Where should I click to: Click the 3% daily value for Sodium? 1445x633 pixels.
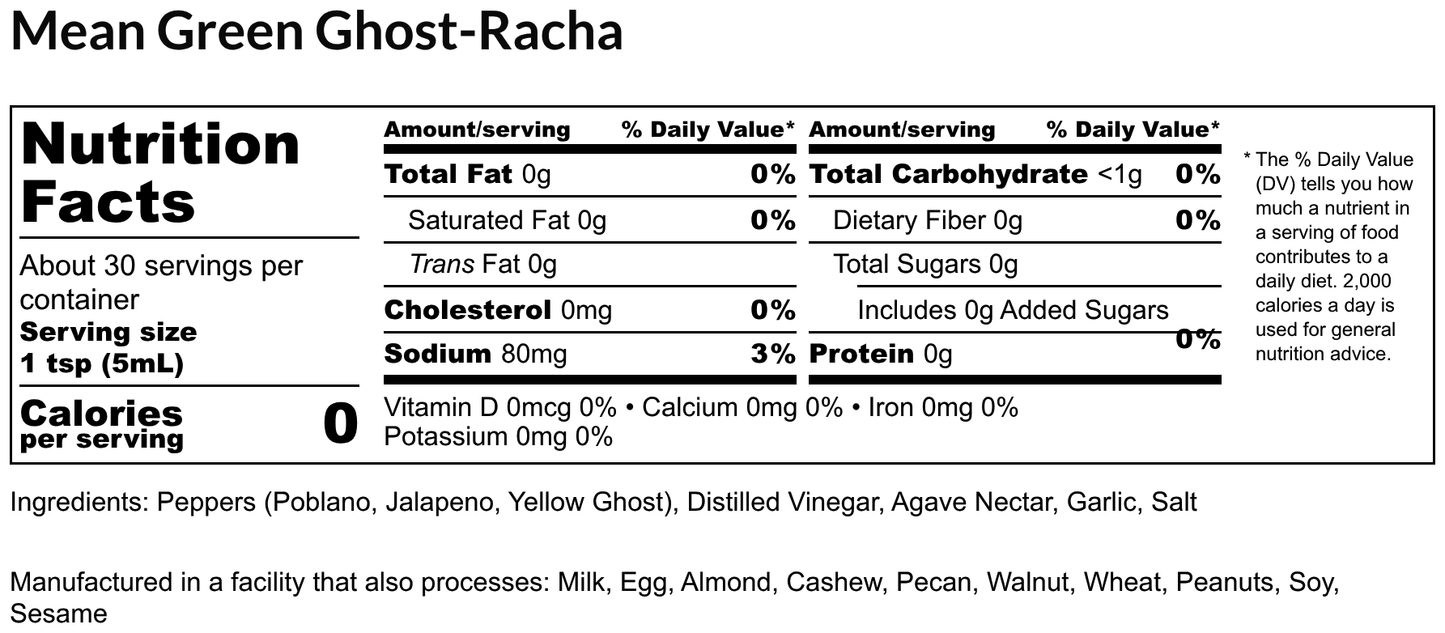772,354
